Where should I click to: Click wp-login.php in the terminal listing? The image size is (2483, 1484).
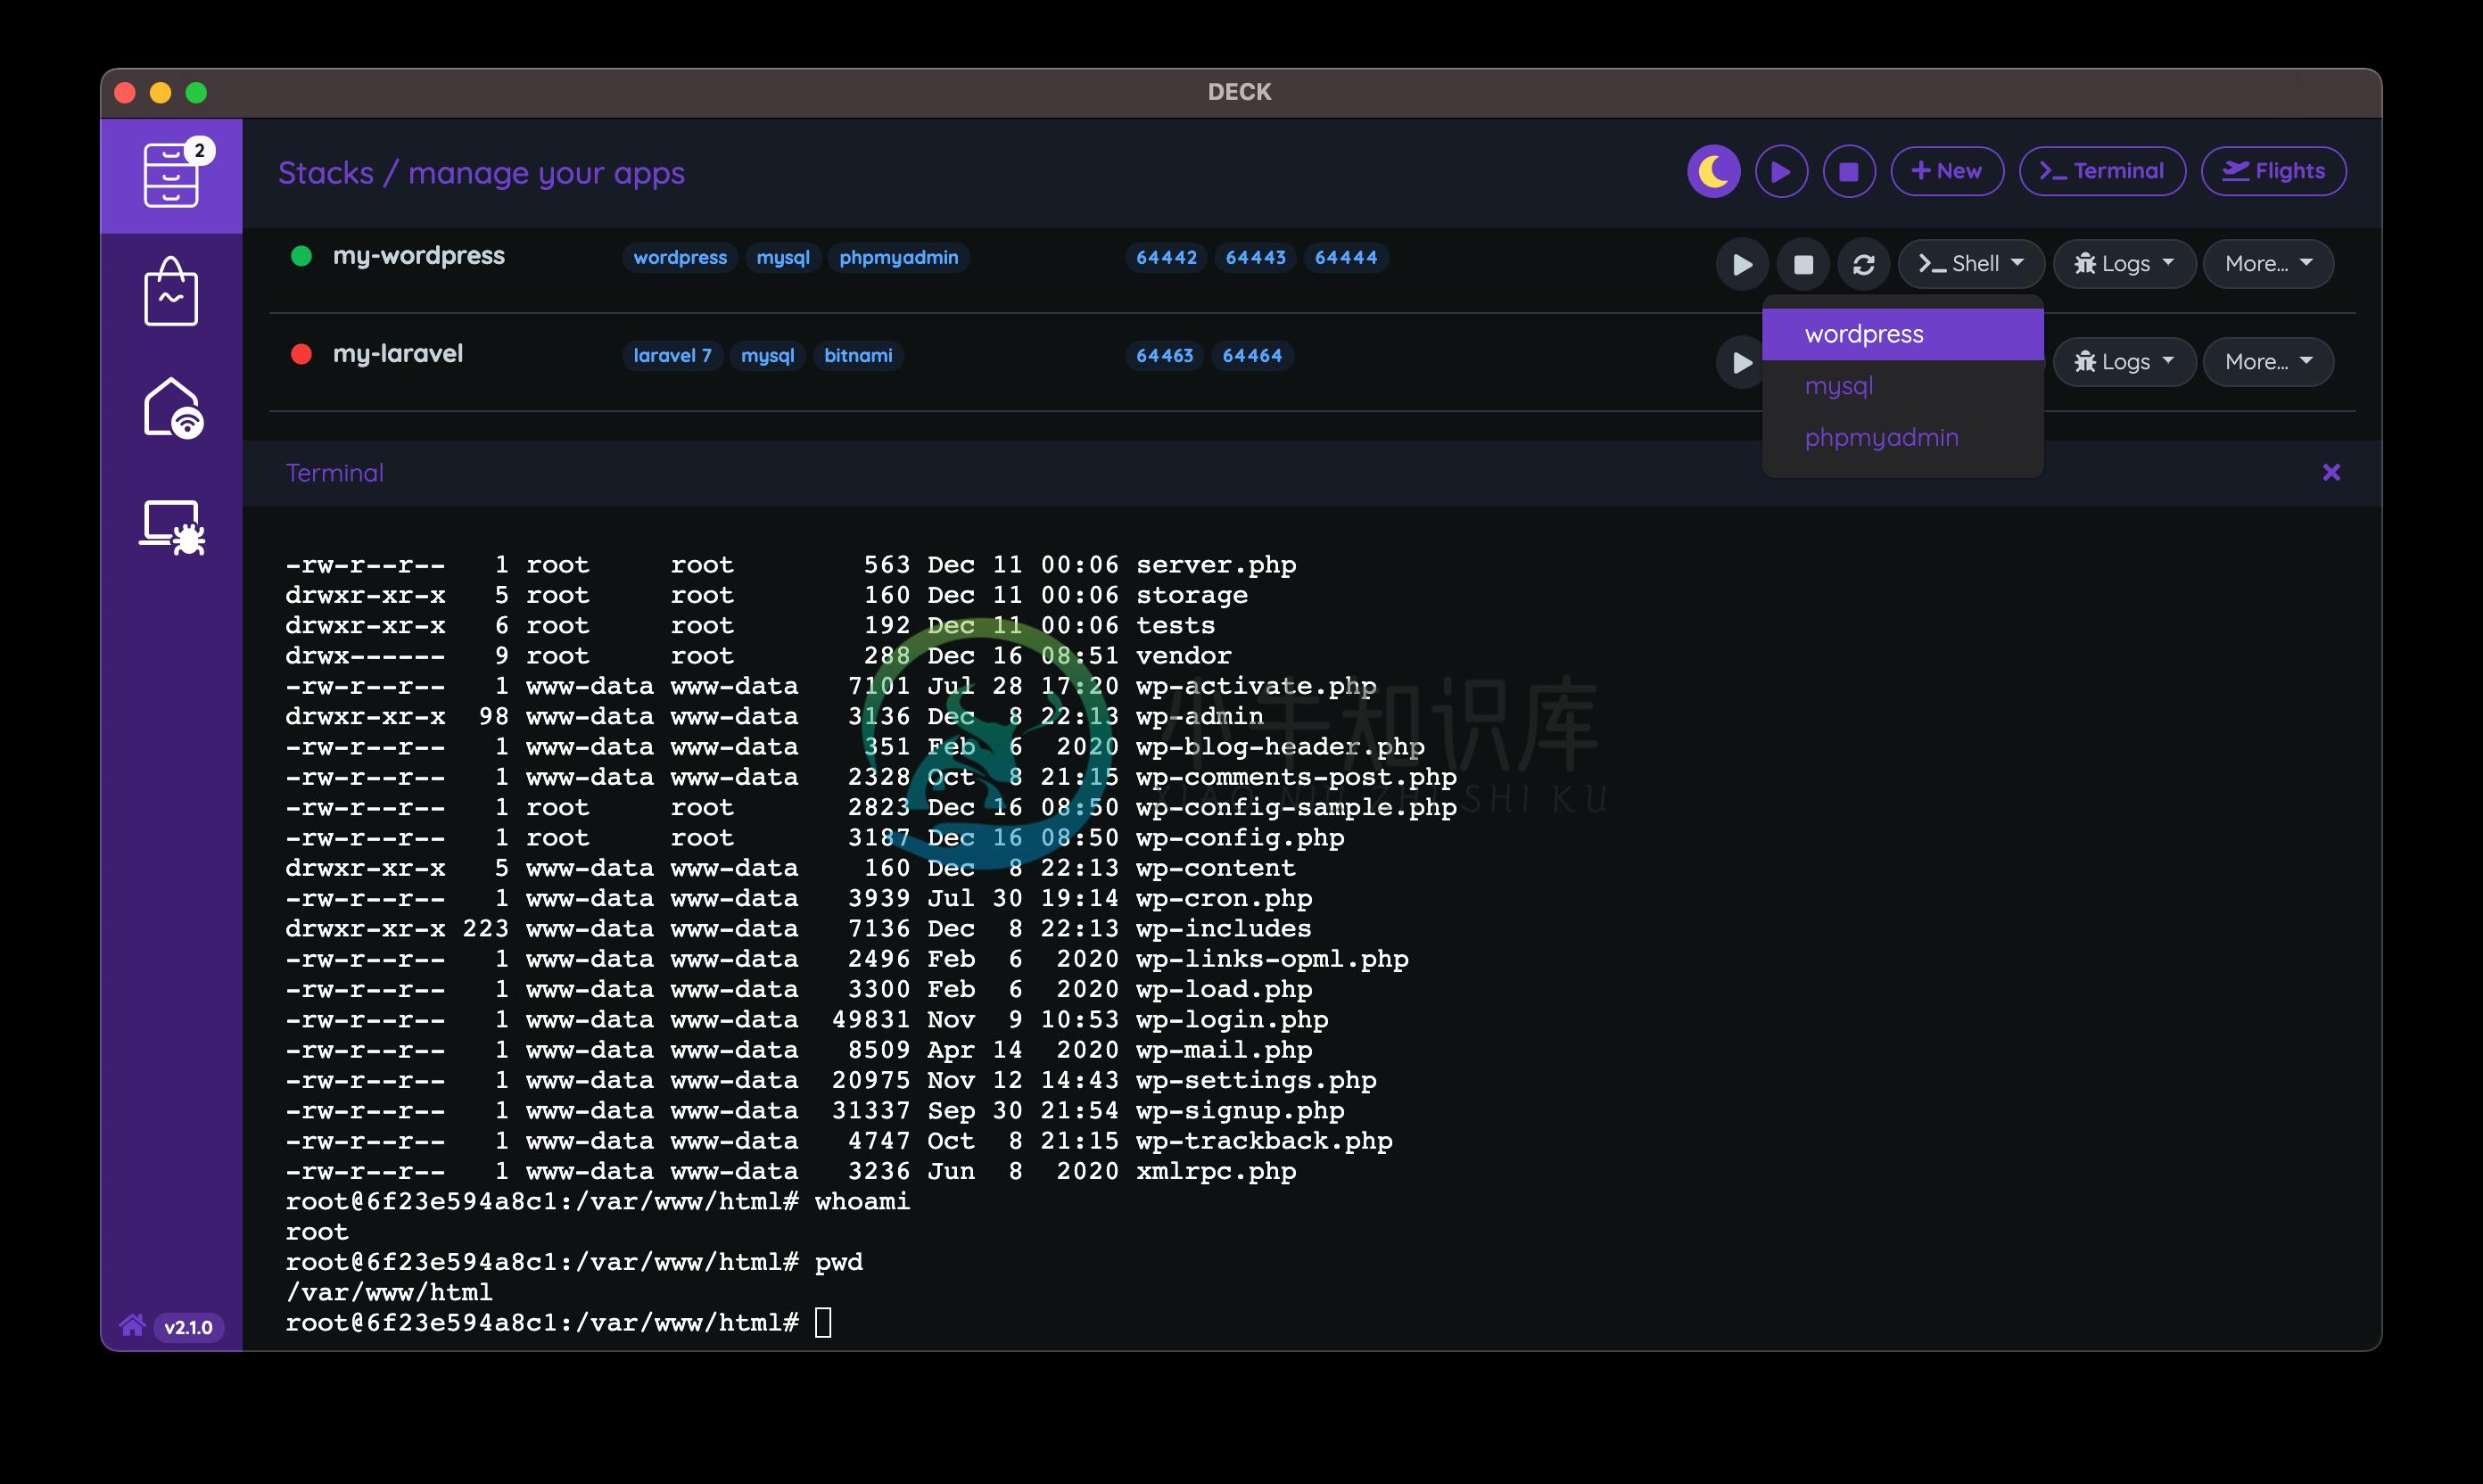1232,1020
